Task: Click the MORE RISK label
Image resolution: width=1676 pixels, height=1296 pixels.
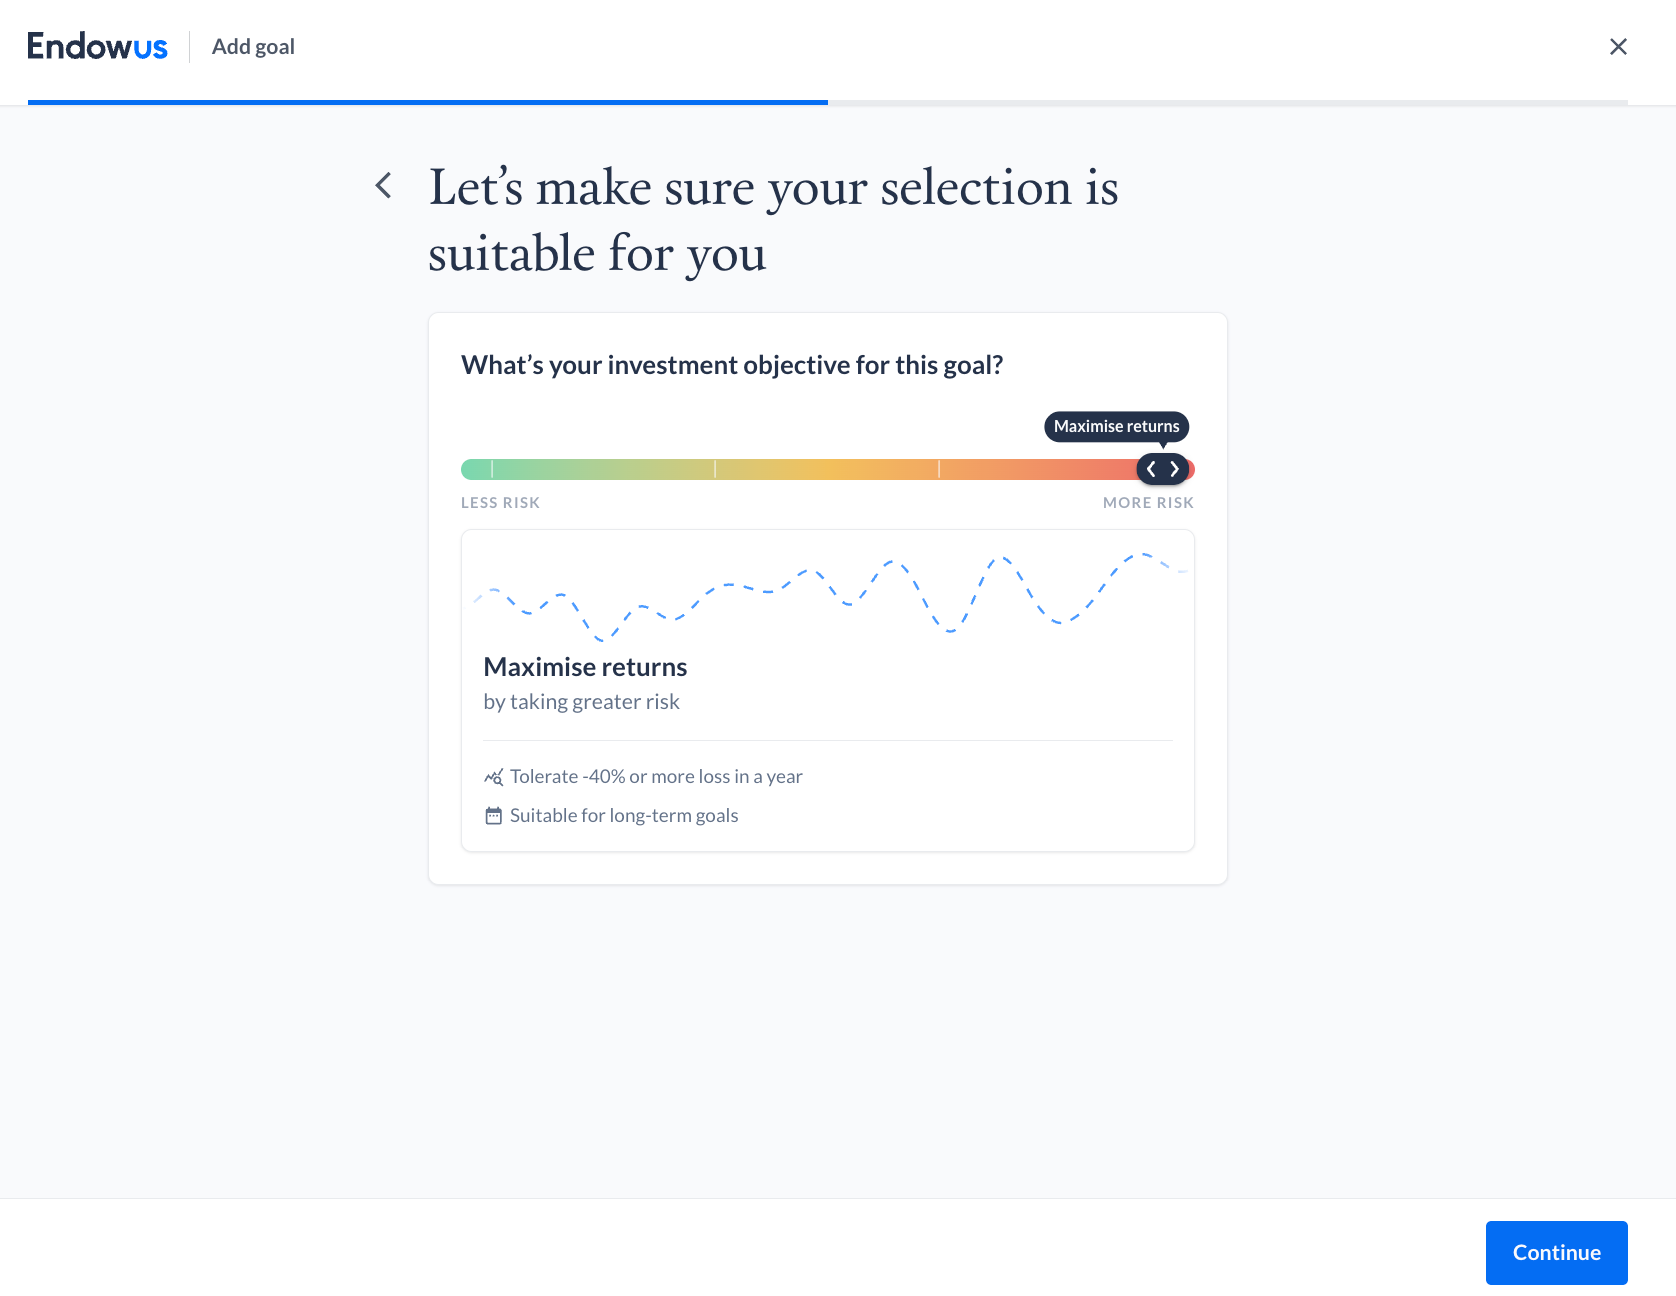Action: [x=1148, y=503]
